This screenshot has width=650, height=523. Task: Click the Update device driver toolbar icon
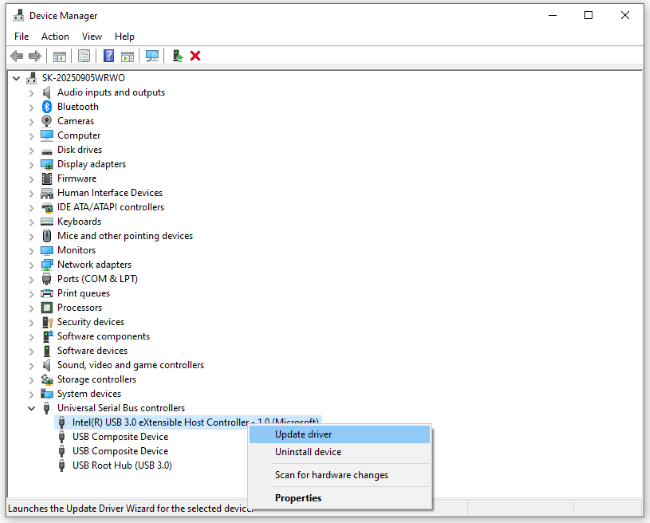(x=177, y=56)
